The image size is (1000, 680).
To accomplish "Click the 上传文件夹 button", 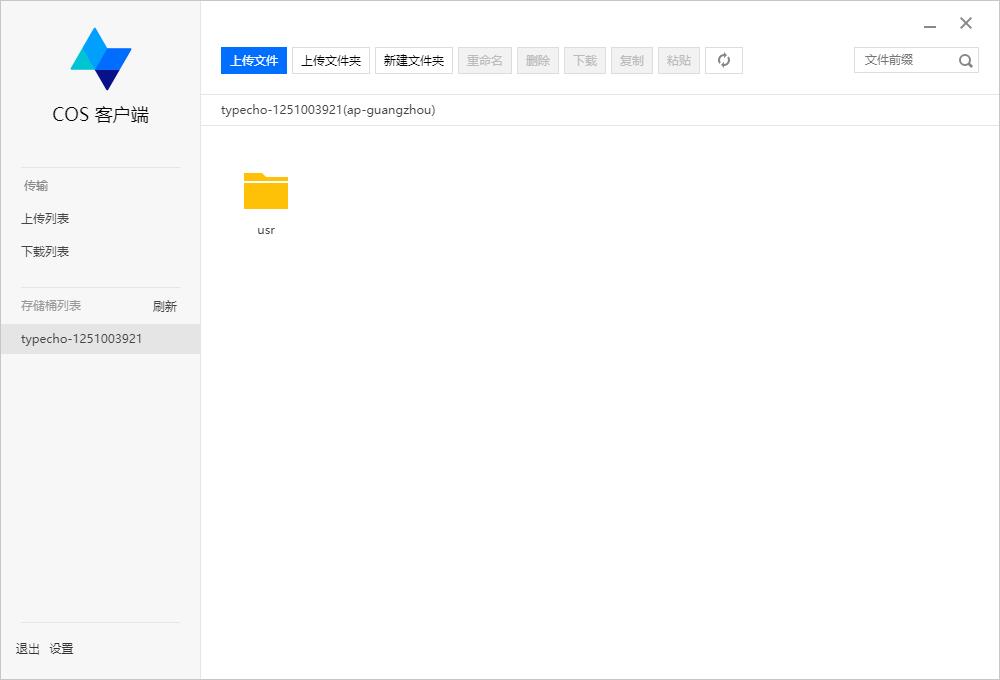I will coord(331,61).
